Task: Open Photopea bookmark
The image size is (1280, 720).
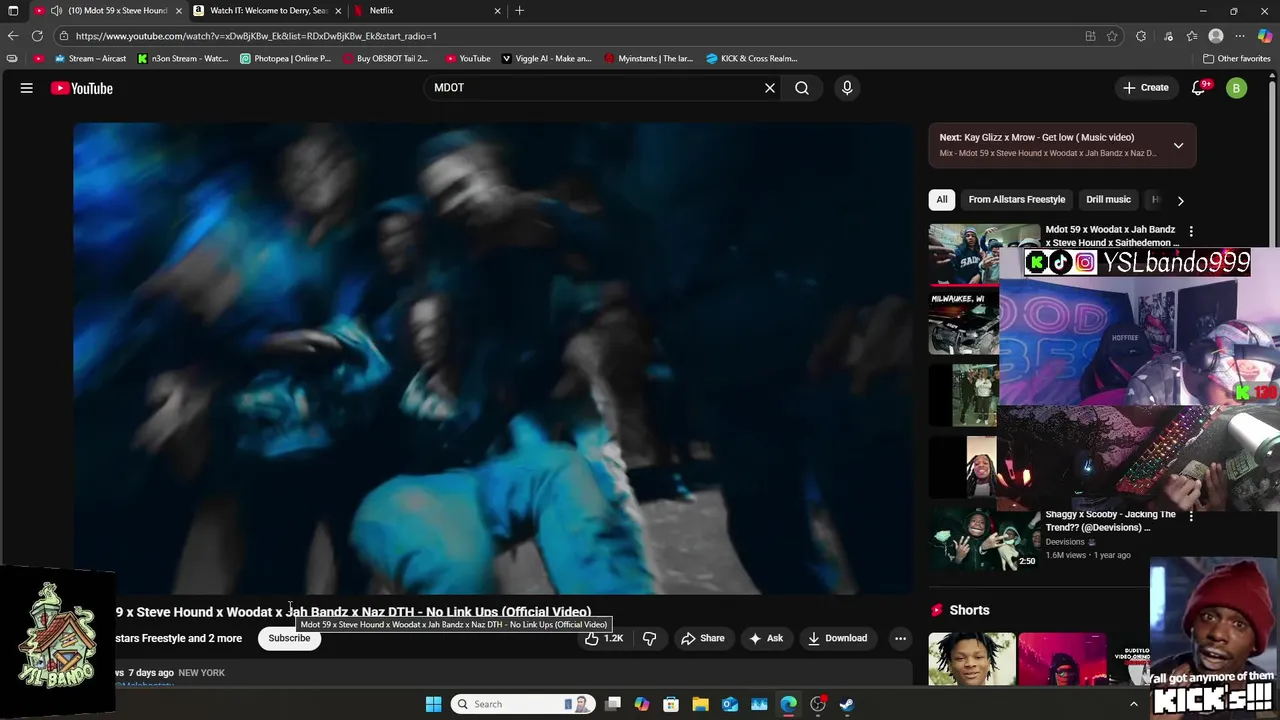Action: click(286, 58)
